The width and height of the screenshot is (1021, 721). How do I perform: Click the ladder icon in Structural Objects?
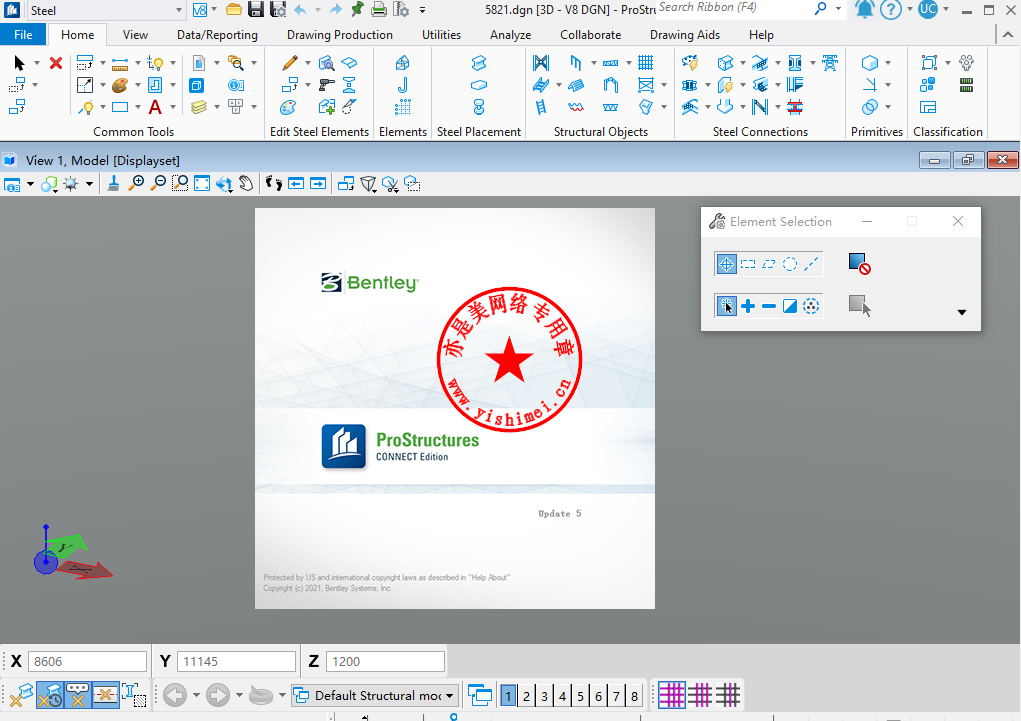coord(540,107)
